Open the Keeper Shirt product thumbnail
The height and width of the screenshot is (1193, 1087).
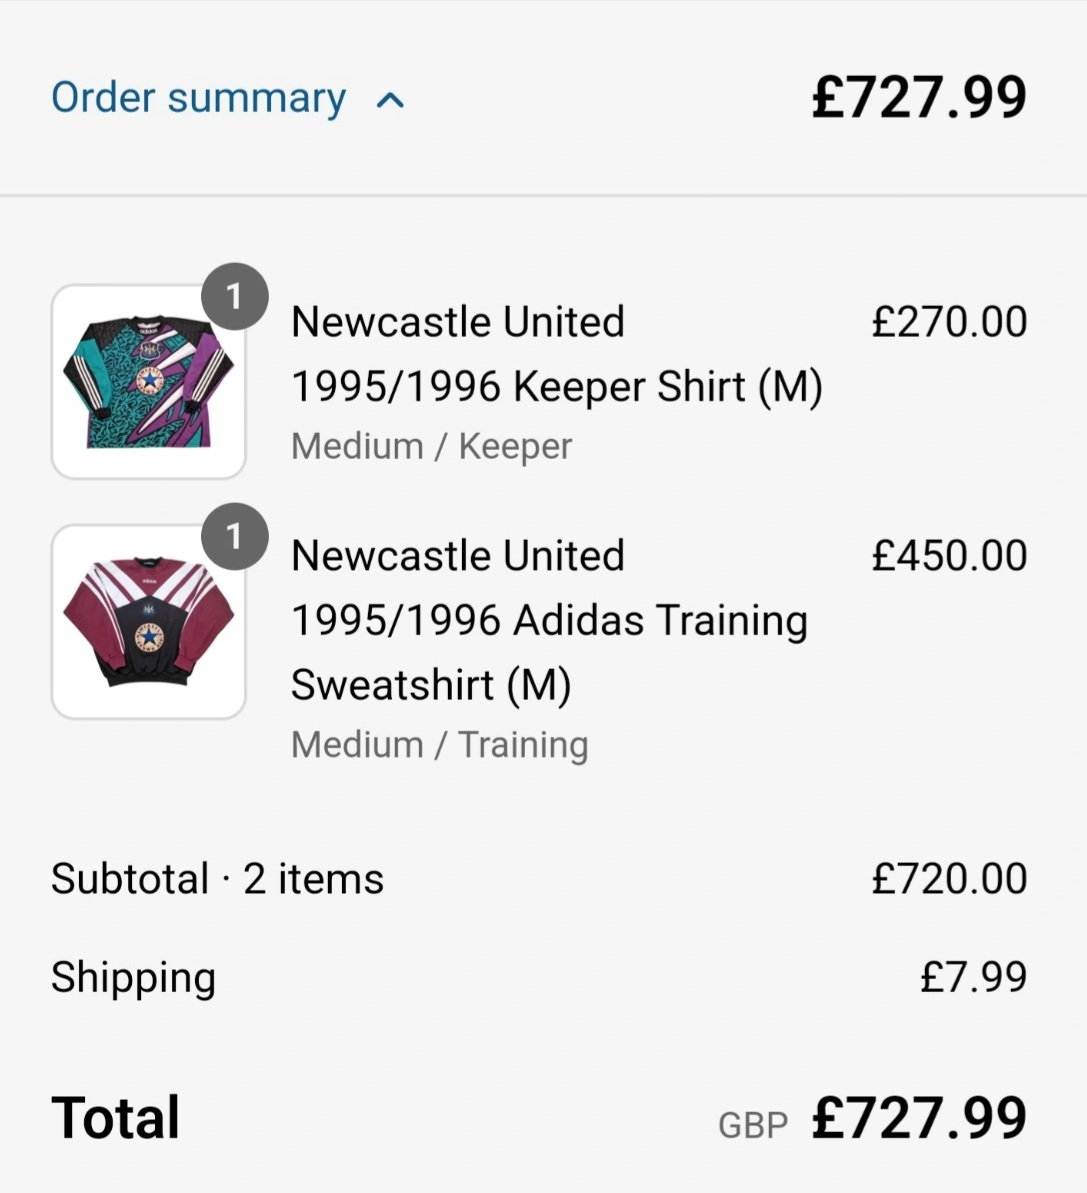pyautogui.click(x=148, y=382)
